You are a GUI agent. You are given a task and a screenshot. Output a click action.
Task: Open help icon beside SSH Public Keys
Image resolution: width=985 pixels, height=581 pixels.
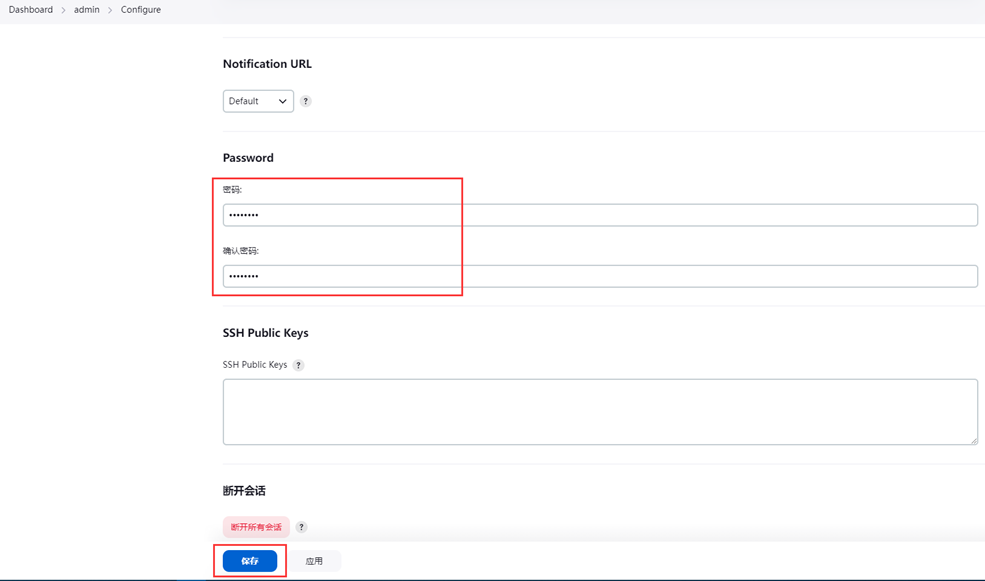(298, 365)
